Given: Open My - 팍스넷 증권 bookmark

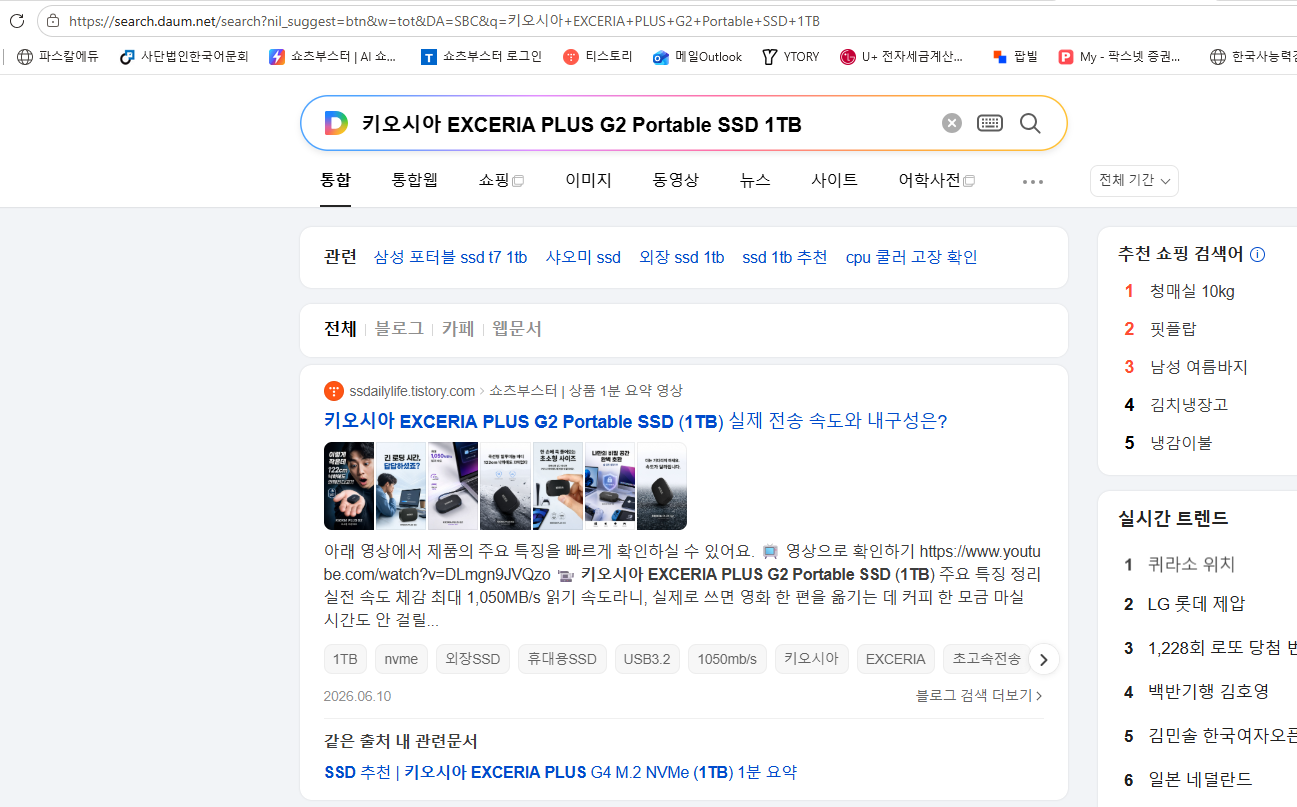Looking at the screenshot, I should [1120, 57].
